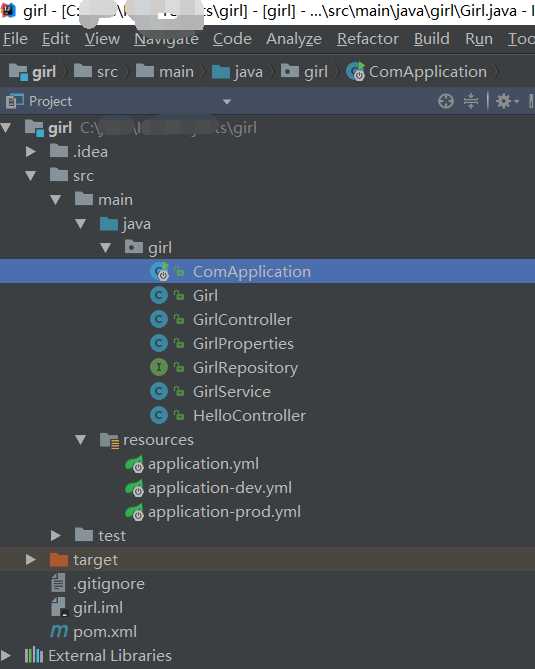Click the Scroll from Source target icon
This screenshot has width=535, height=669.
(446, 102)
